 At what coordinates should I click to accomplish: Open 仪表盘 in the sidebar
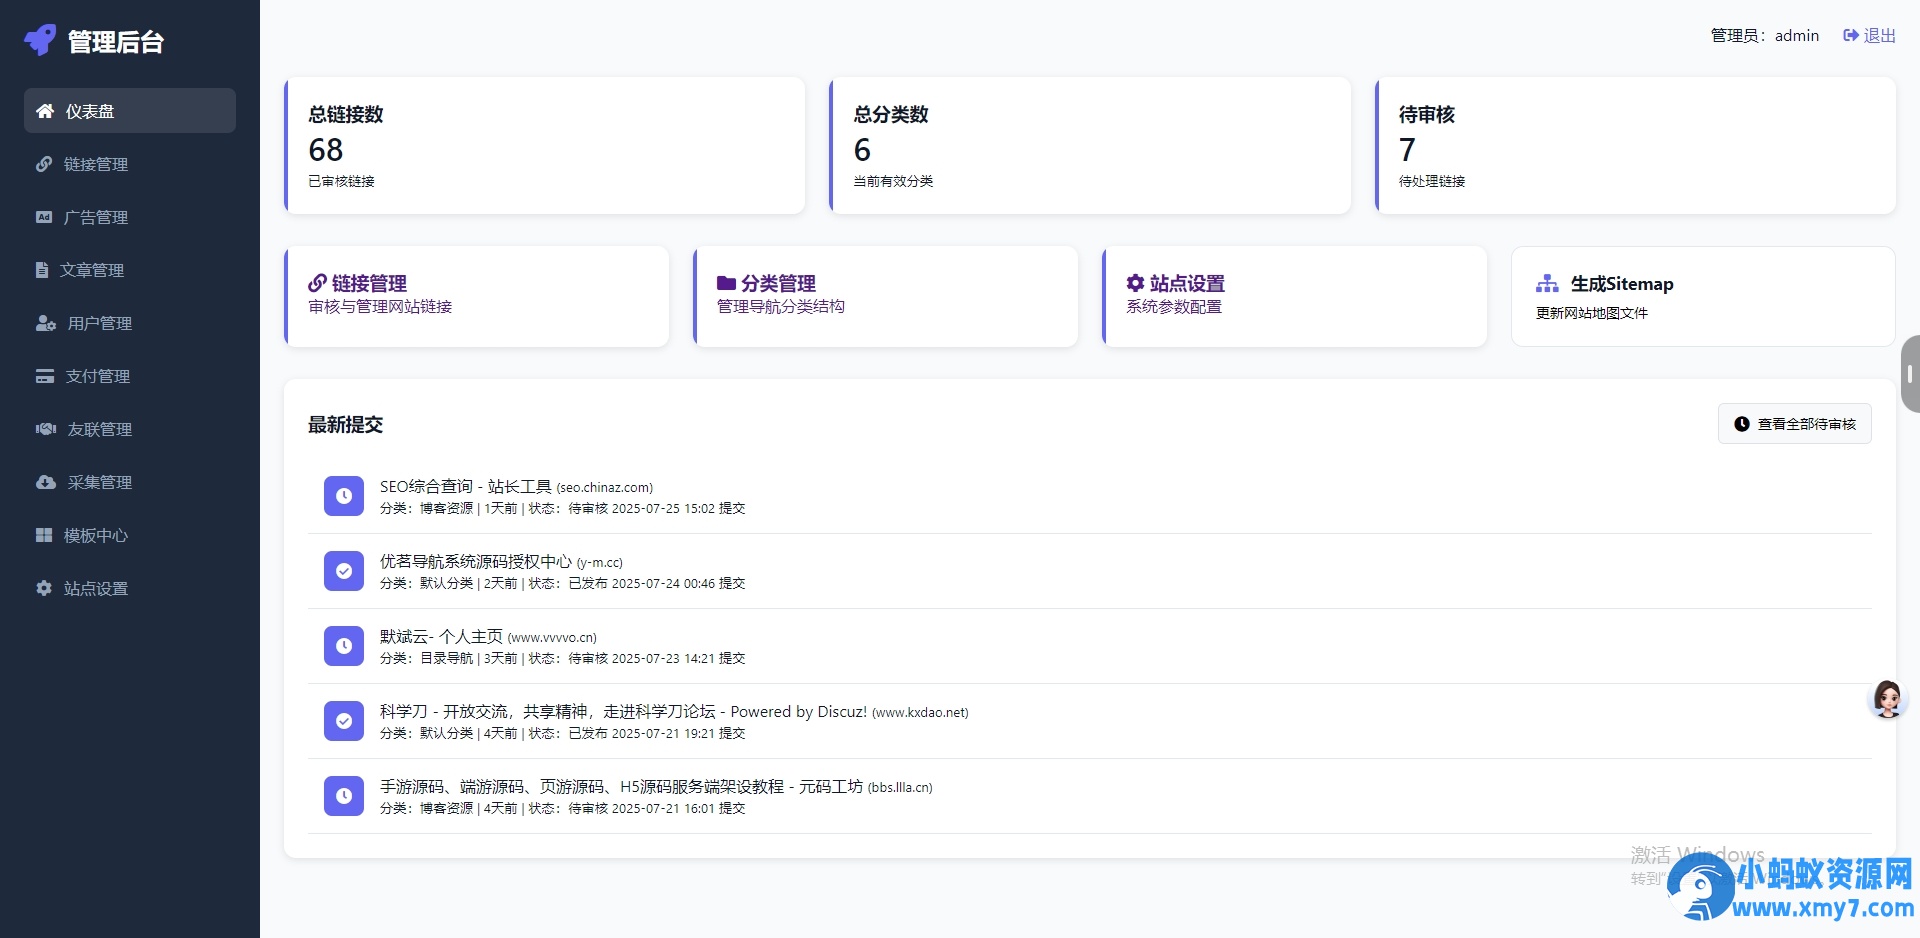tap(130, 111)
